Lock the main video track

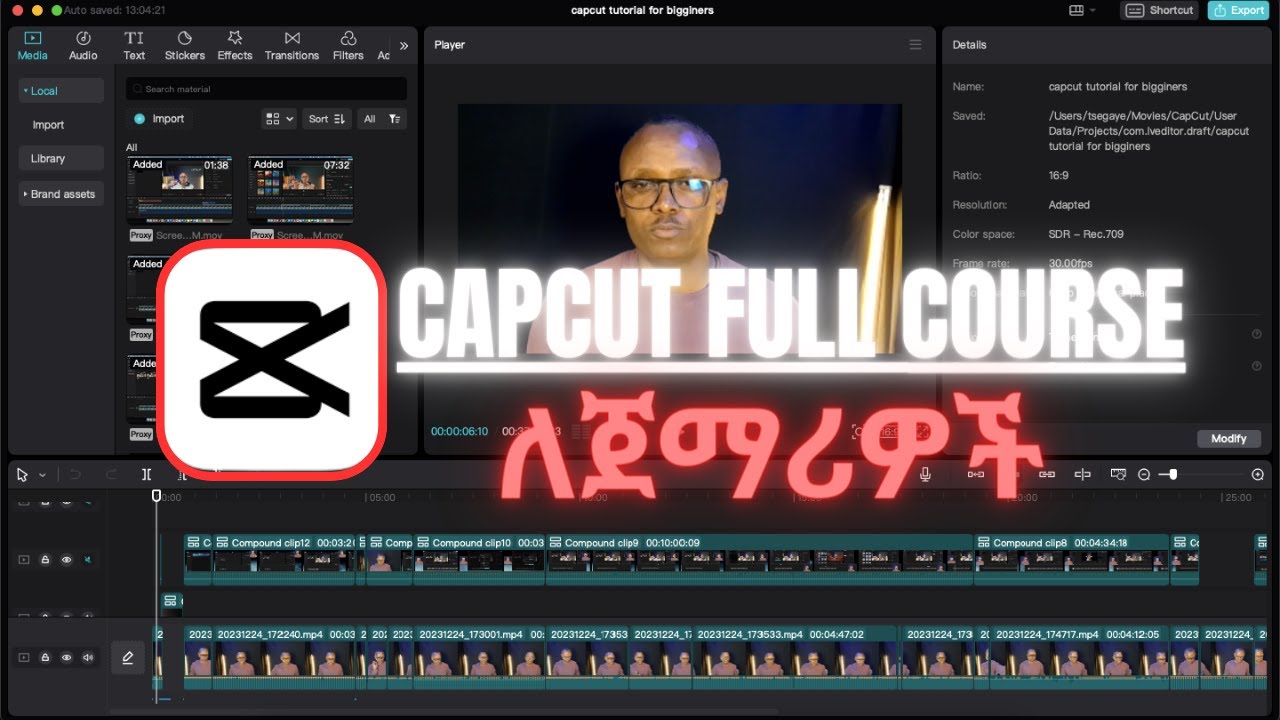click(45, 657)
